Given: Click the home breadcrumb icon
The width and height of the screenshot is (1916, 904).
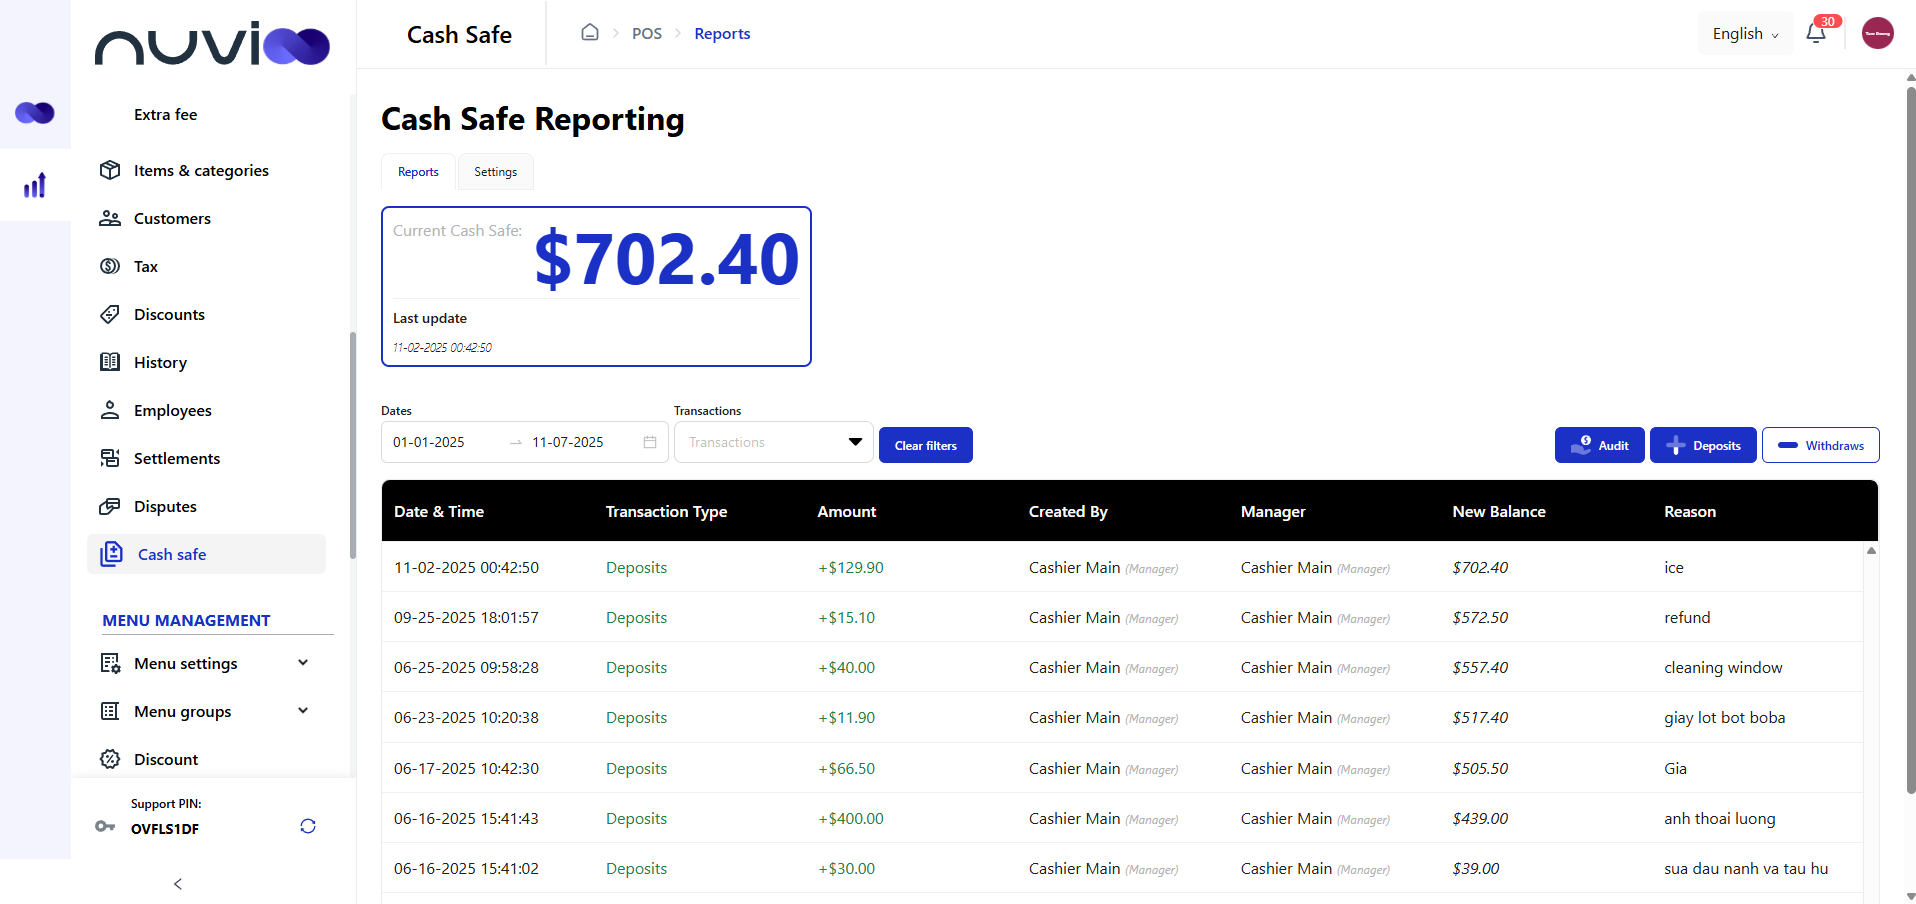Looking at the screenshot, I should (x=589, y=32).
